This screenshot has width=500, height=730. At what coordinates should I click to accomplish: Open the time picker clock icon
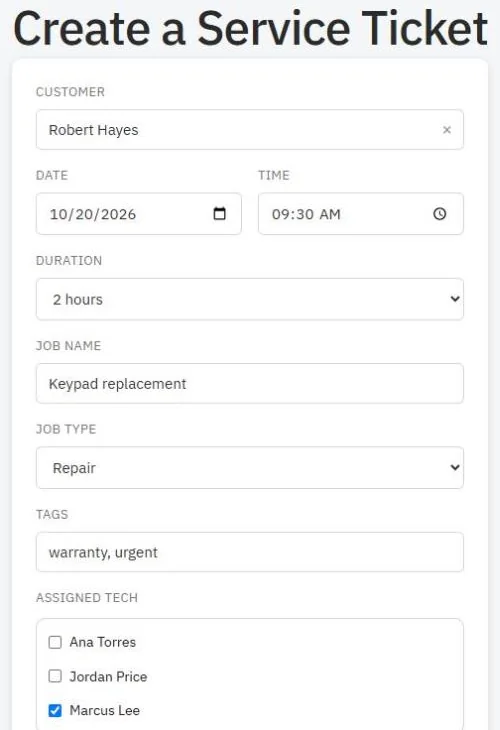(439, 214)
